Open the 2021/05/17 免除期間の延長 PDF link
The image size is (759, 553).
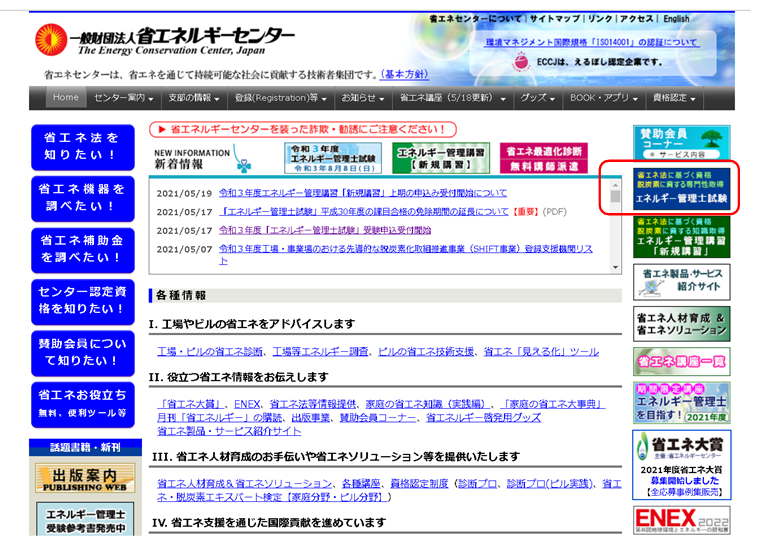coord(364,212)
